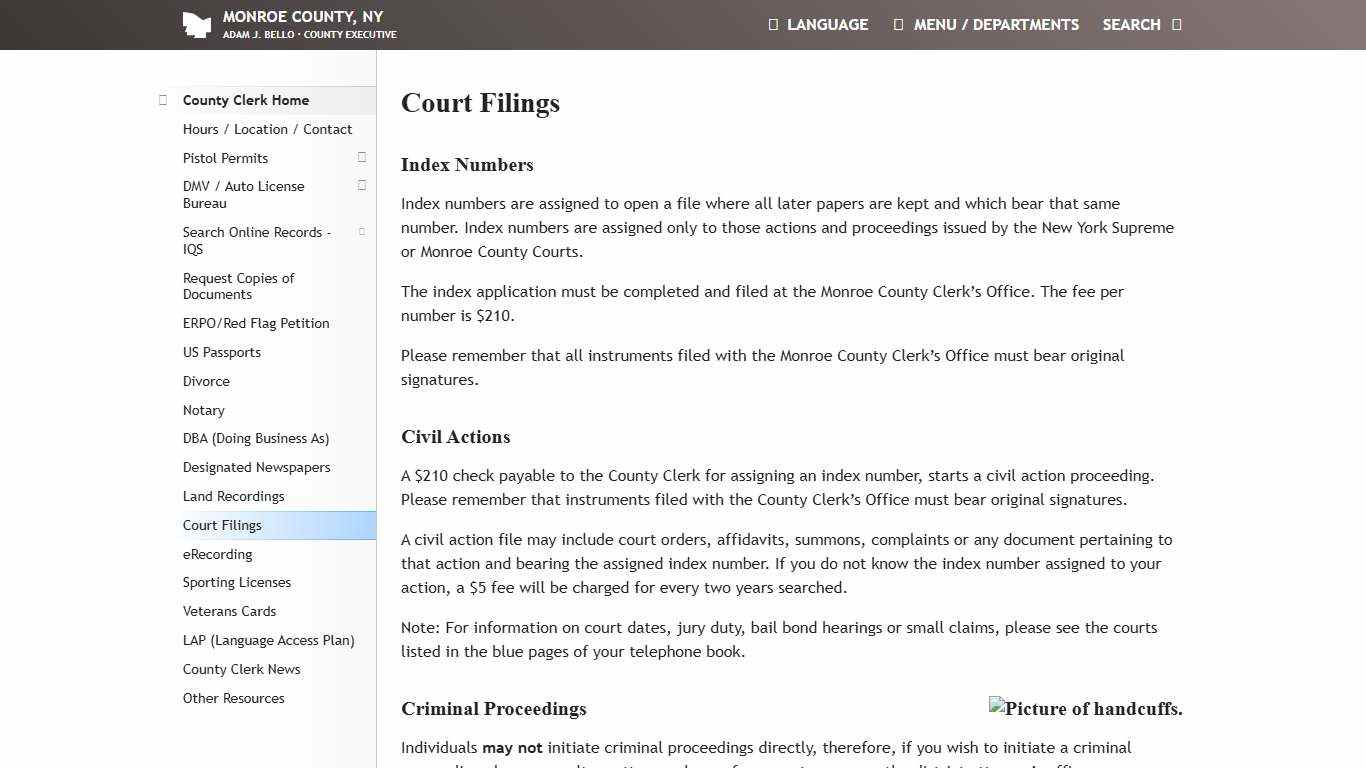Click the Search Online Records submenu icon
The width and height of the screenshot is (1366, 768).
[361, 231]
